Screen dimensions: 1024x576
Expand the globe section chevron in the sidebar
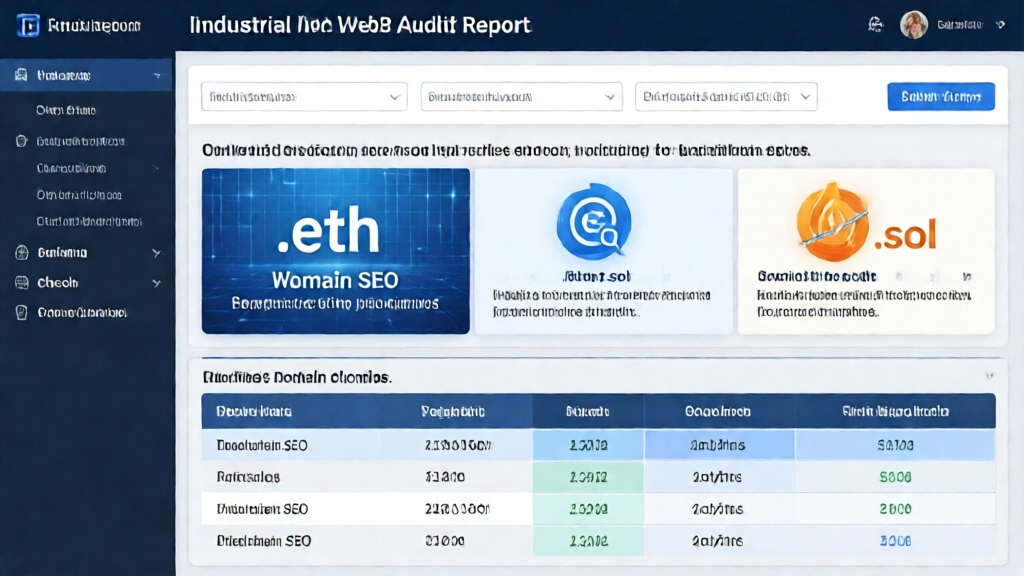click(156, 253)
